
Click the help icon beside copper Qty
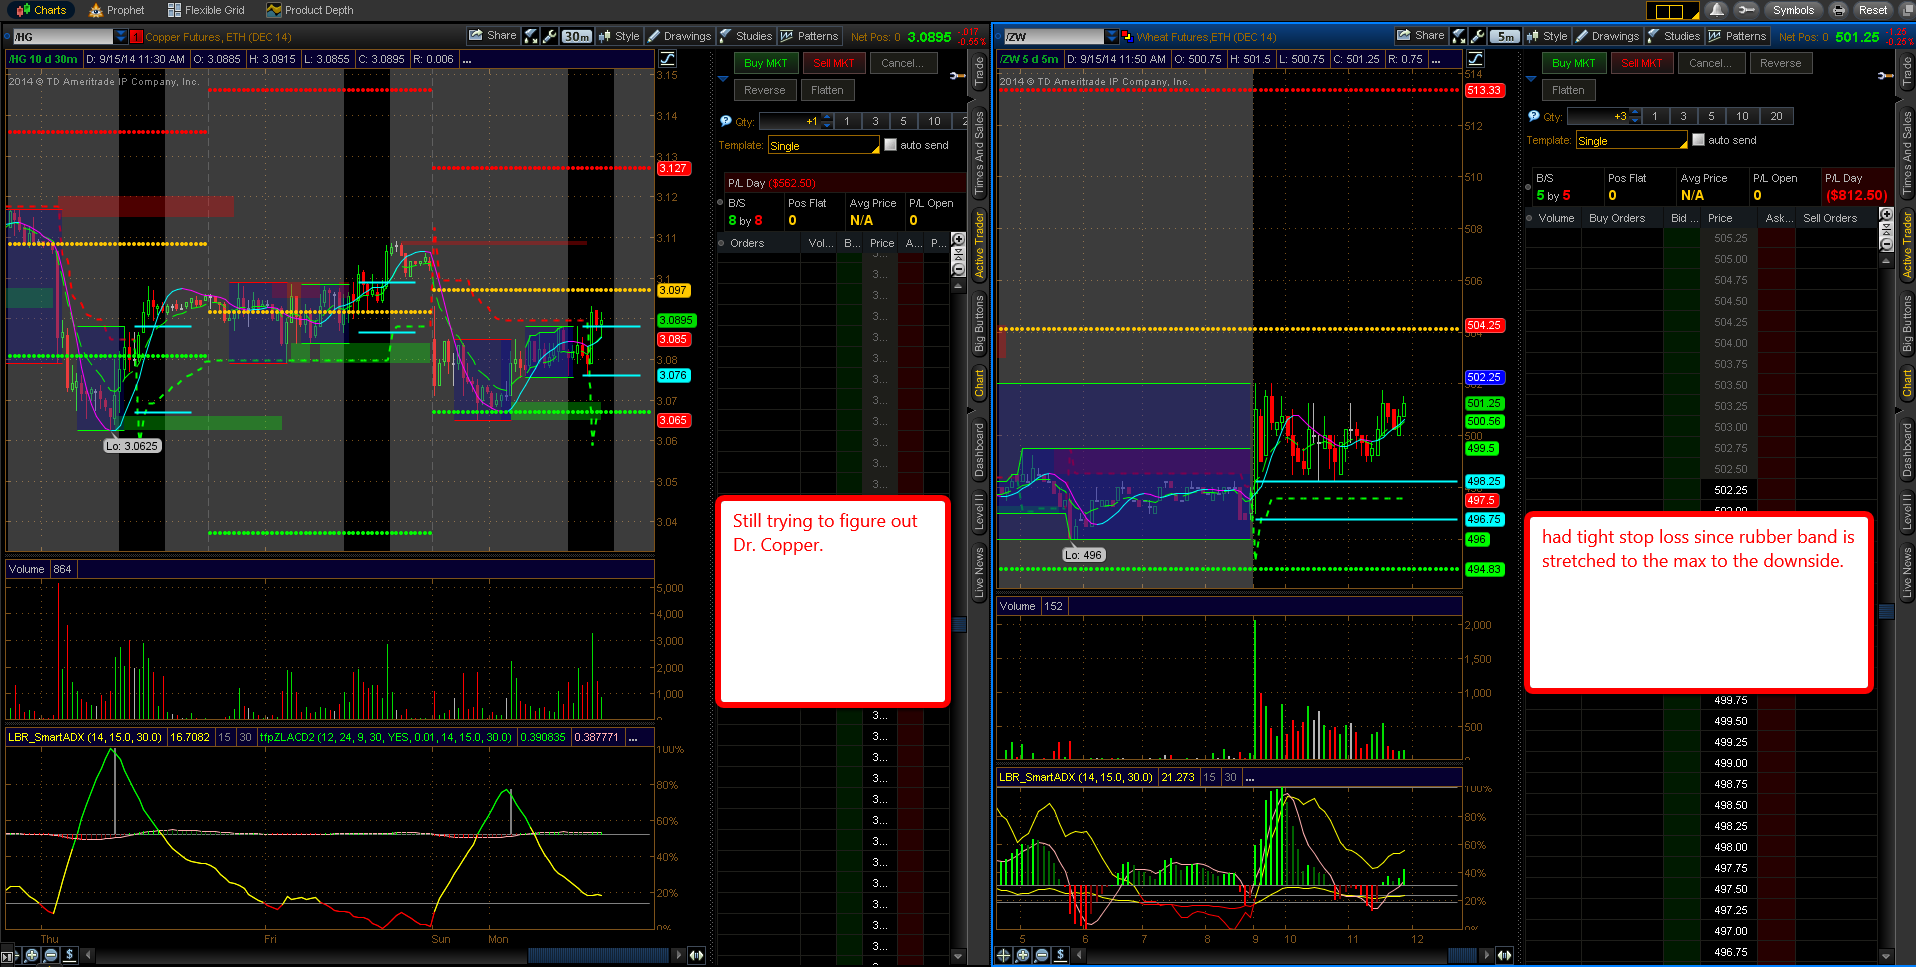tap(726, 121)
